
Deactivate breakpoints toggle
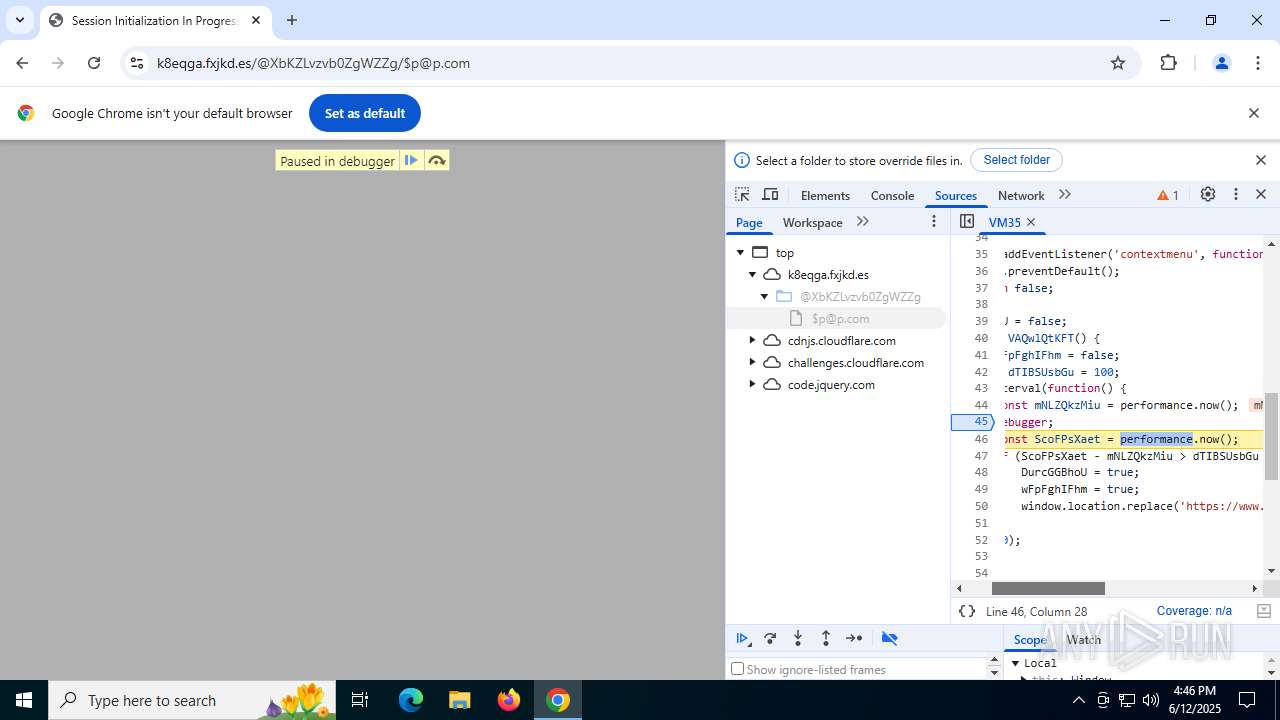pyautogui.click(x=890, y=638)
